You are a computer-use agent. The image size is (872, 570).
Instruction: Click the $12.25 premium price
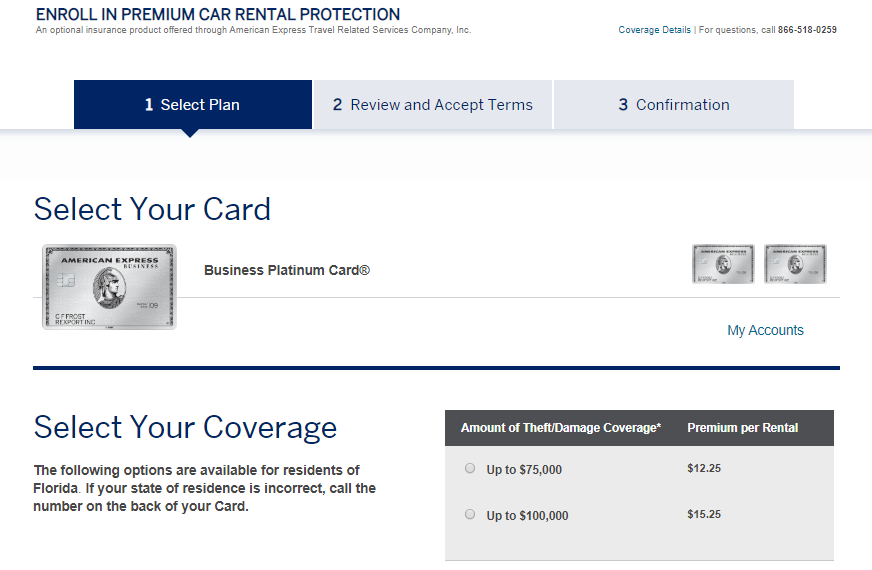(704, 468)
